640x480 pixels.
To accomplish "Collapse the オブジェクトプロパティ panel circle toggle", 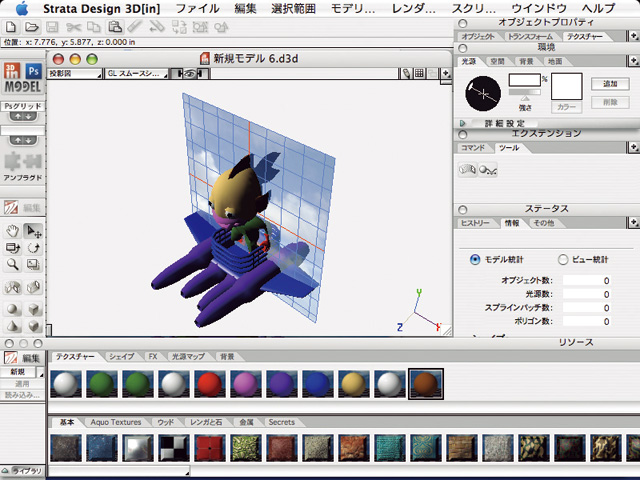I will 462,23.
